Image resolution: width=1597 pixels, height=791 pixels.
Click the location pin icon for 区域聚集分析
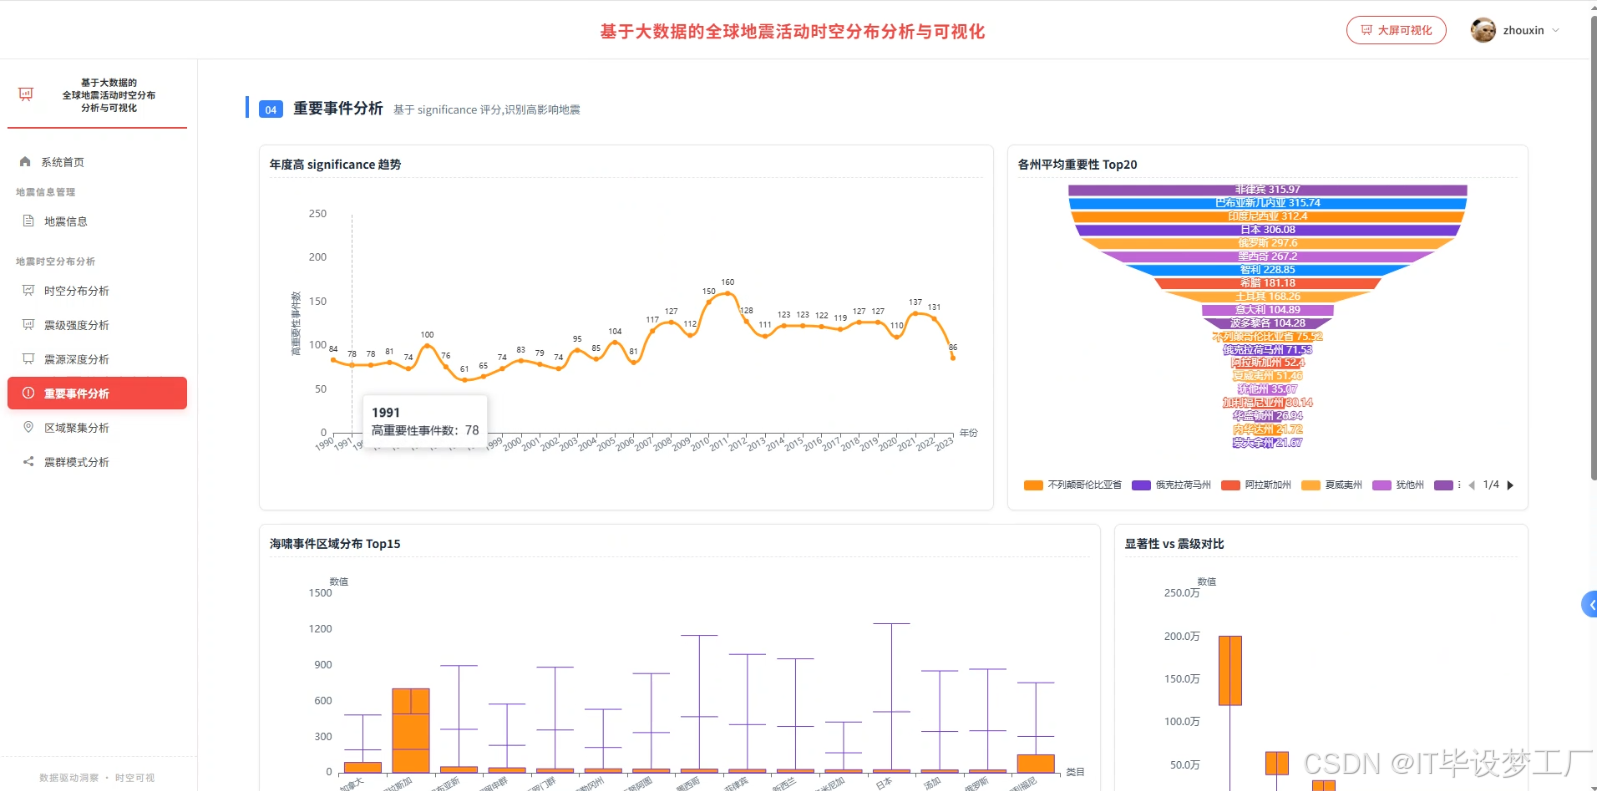pyautogui.click(x=28, y=427)
